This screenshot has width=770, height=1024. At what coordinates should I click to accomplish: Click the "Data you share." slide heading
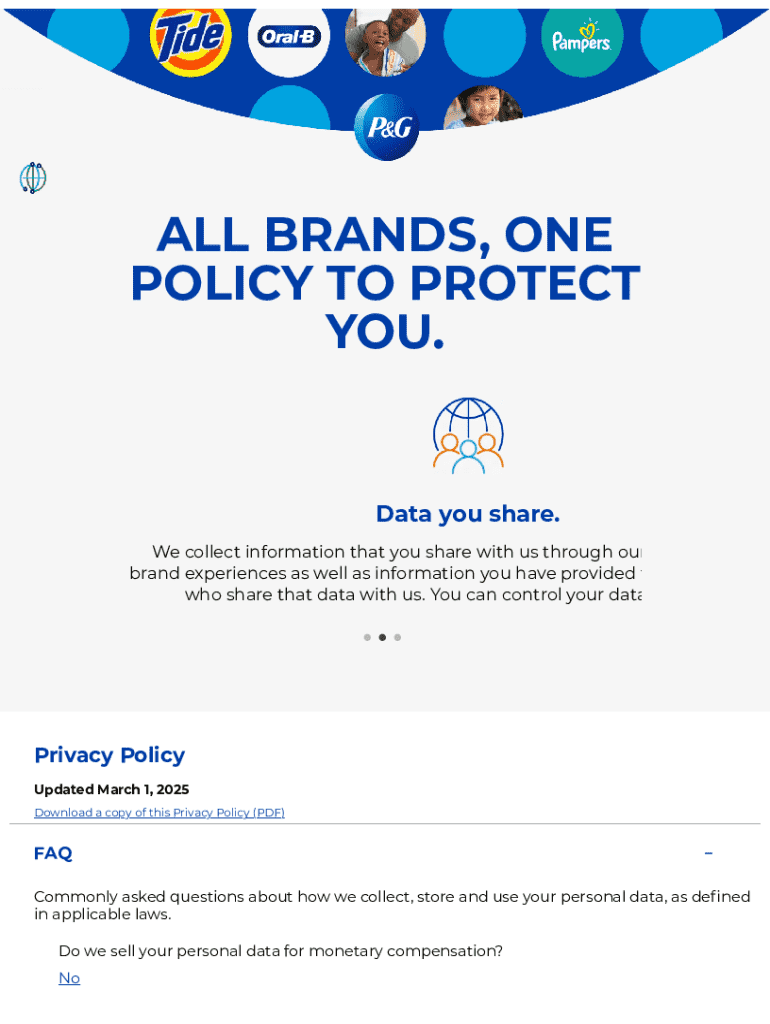[x=467, y=514]
